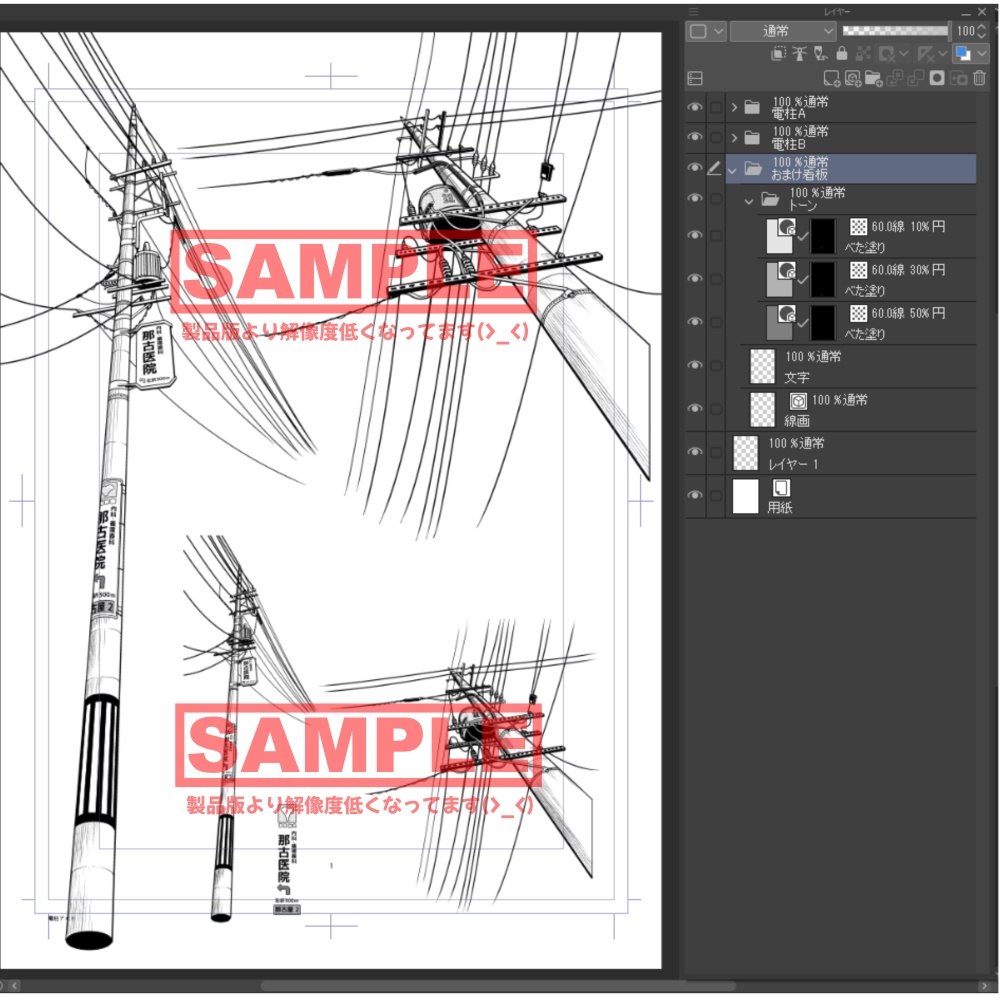This screenshot has height=1000, width=1000.
Task: Expand the 電柱A folder
Action: click(734, 107)
